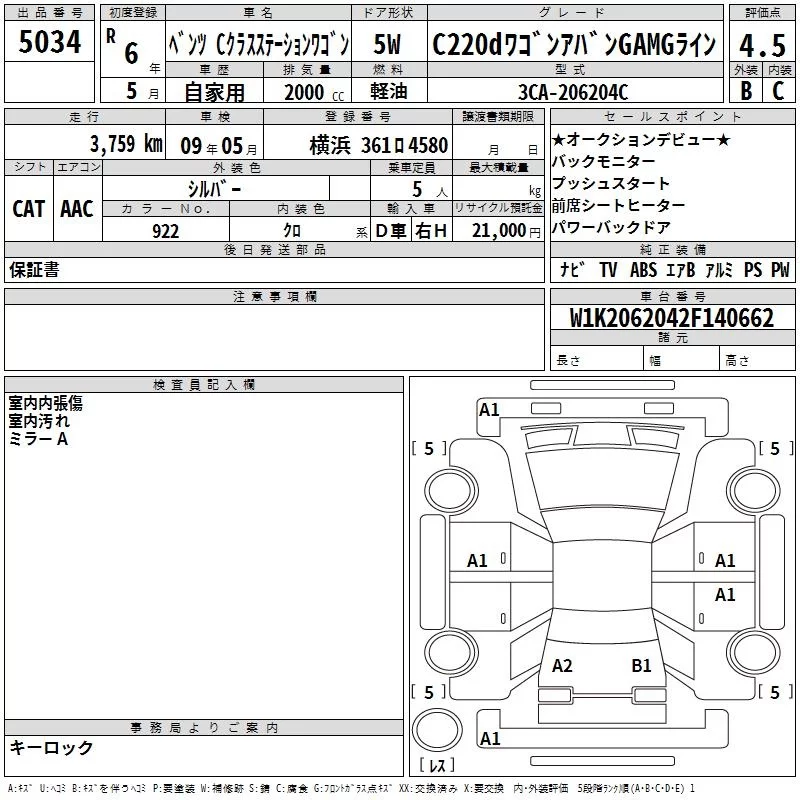
Task: Click the B1 damage mark on the car diagram
Action: 641,665
